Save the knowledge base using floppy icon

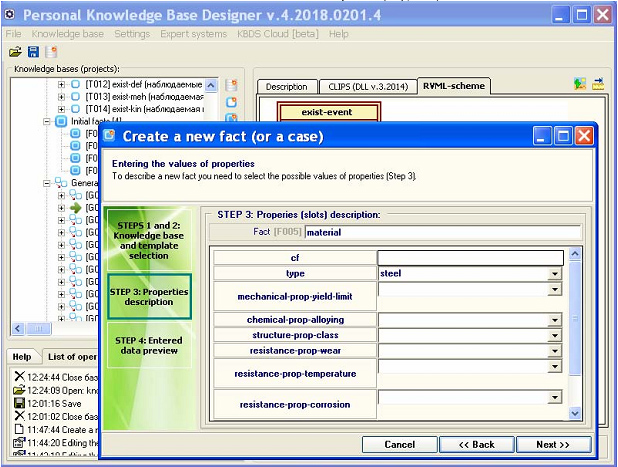click(33, 52)
